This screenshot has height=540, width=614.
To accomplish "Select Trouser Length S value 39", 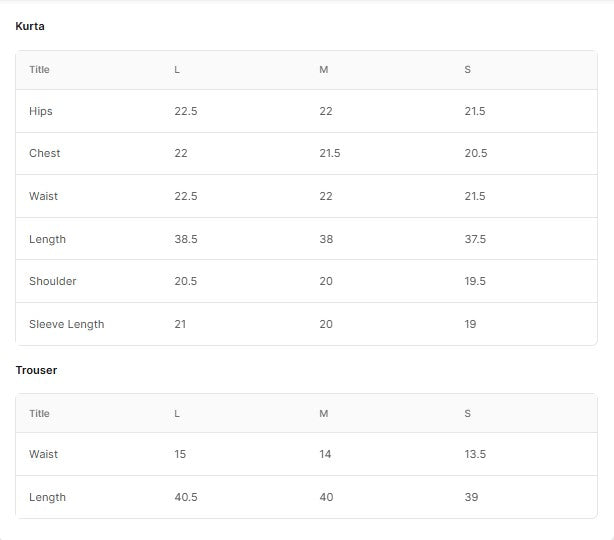I will [x=471, y=497].
